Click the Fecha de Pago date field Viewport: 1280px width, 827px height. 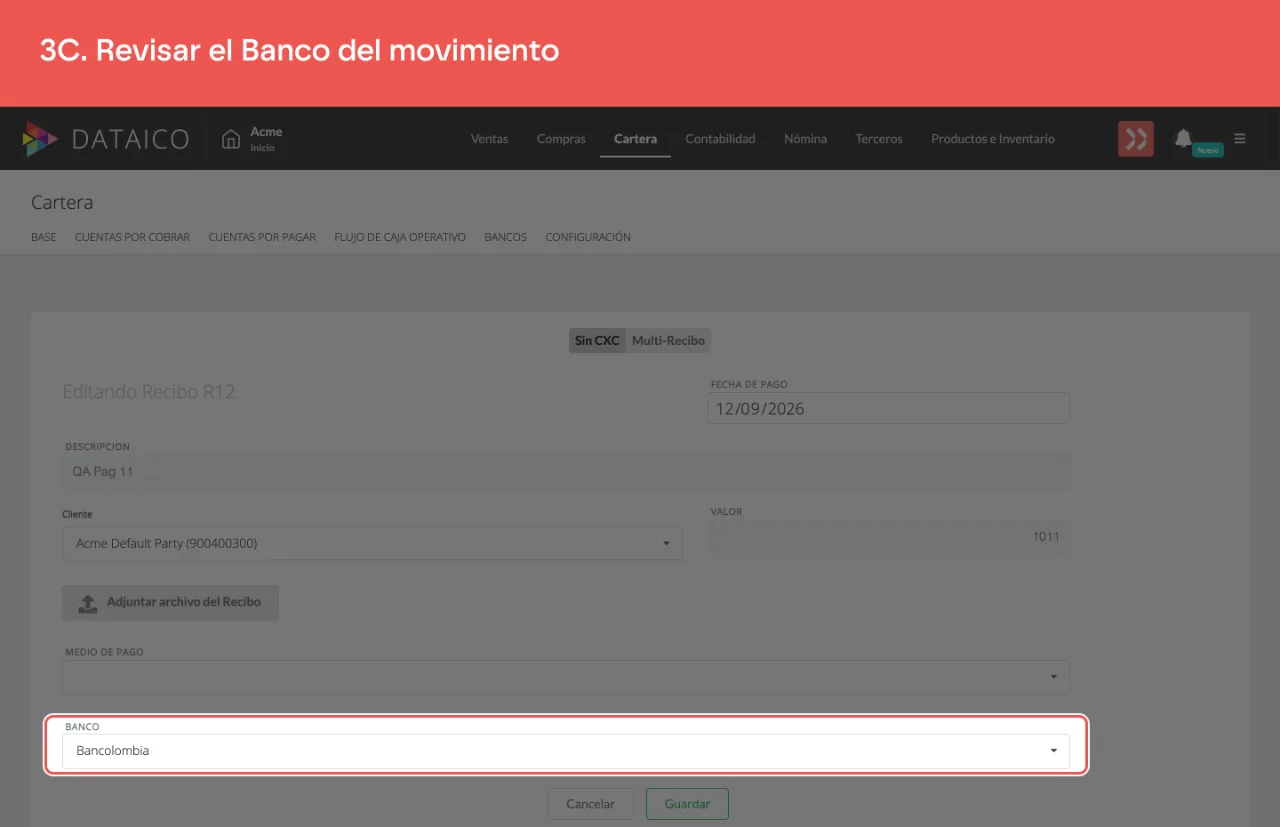coord(888,408)
